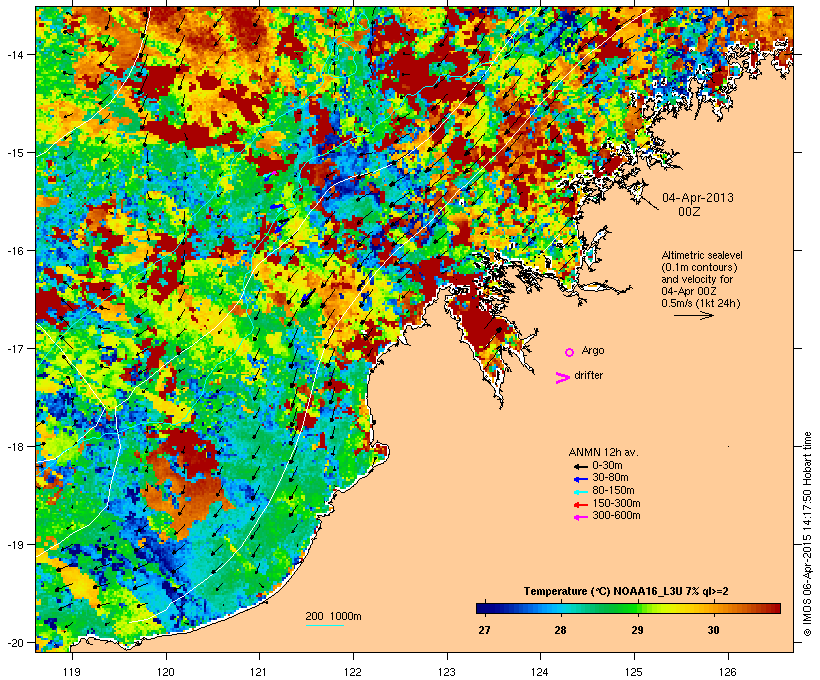Image resolution: width=820 pixels, height=680 pixels.
Task: Click the colorbar tick label 28
Action: (x=560, y=630)
